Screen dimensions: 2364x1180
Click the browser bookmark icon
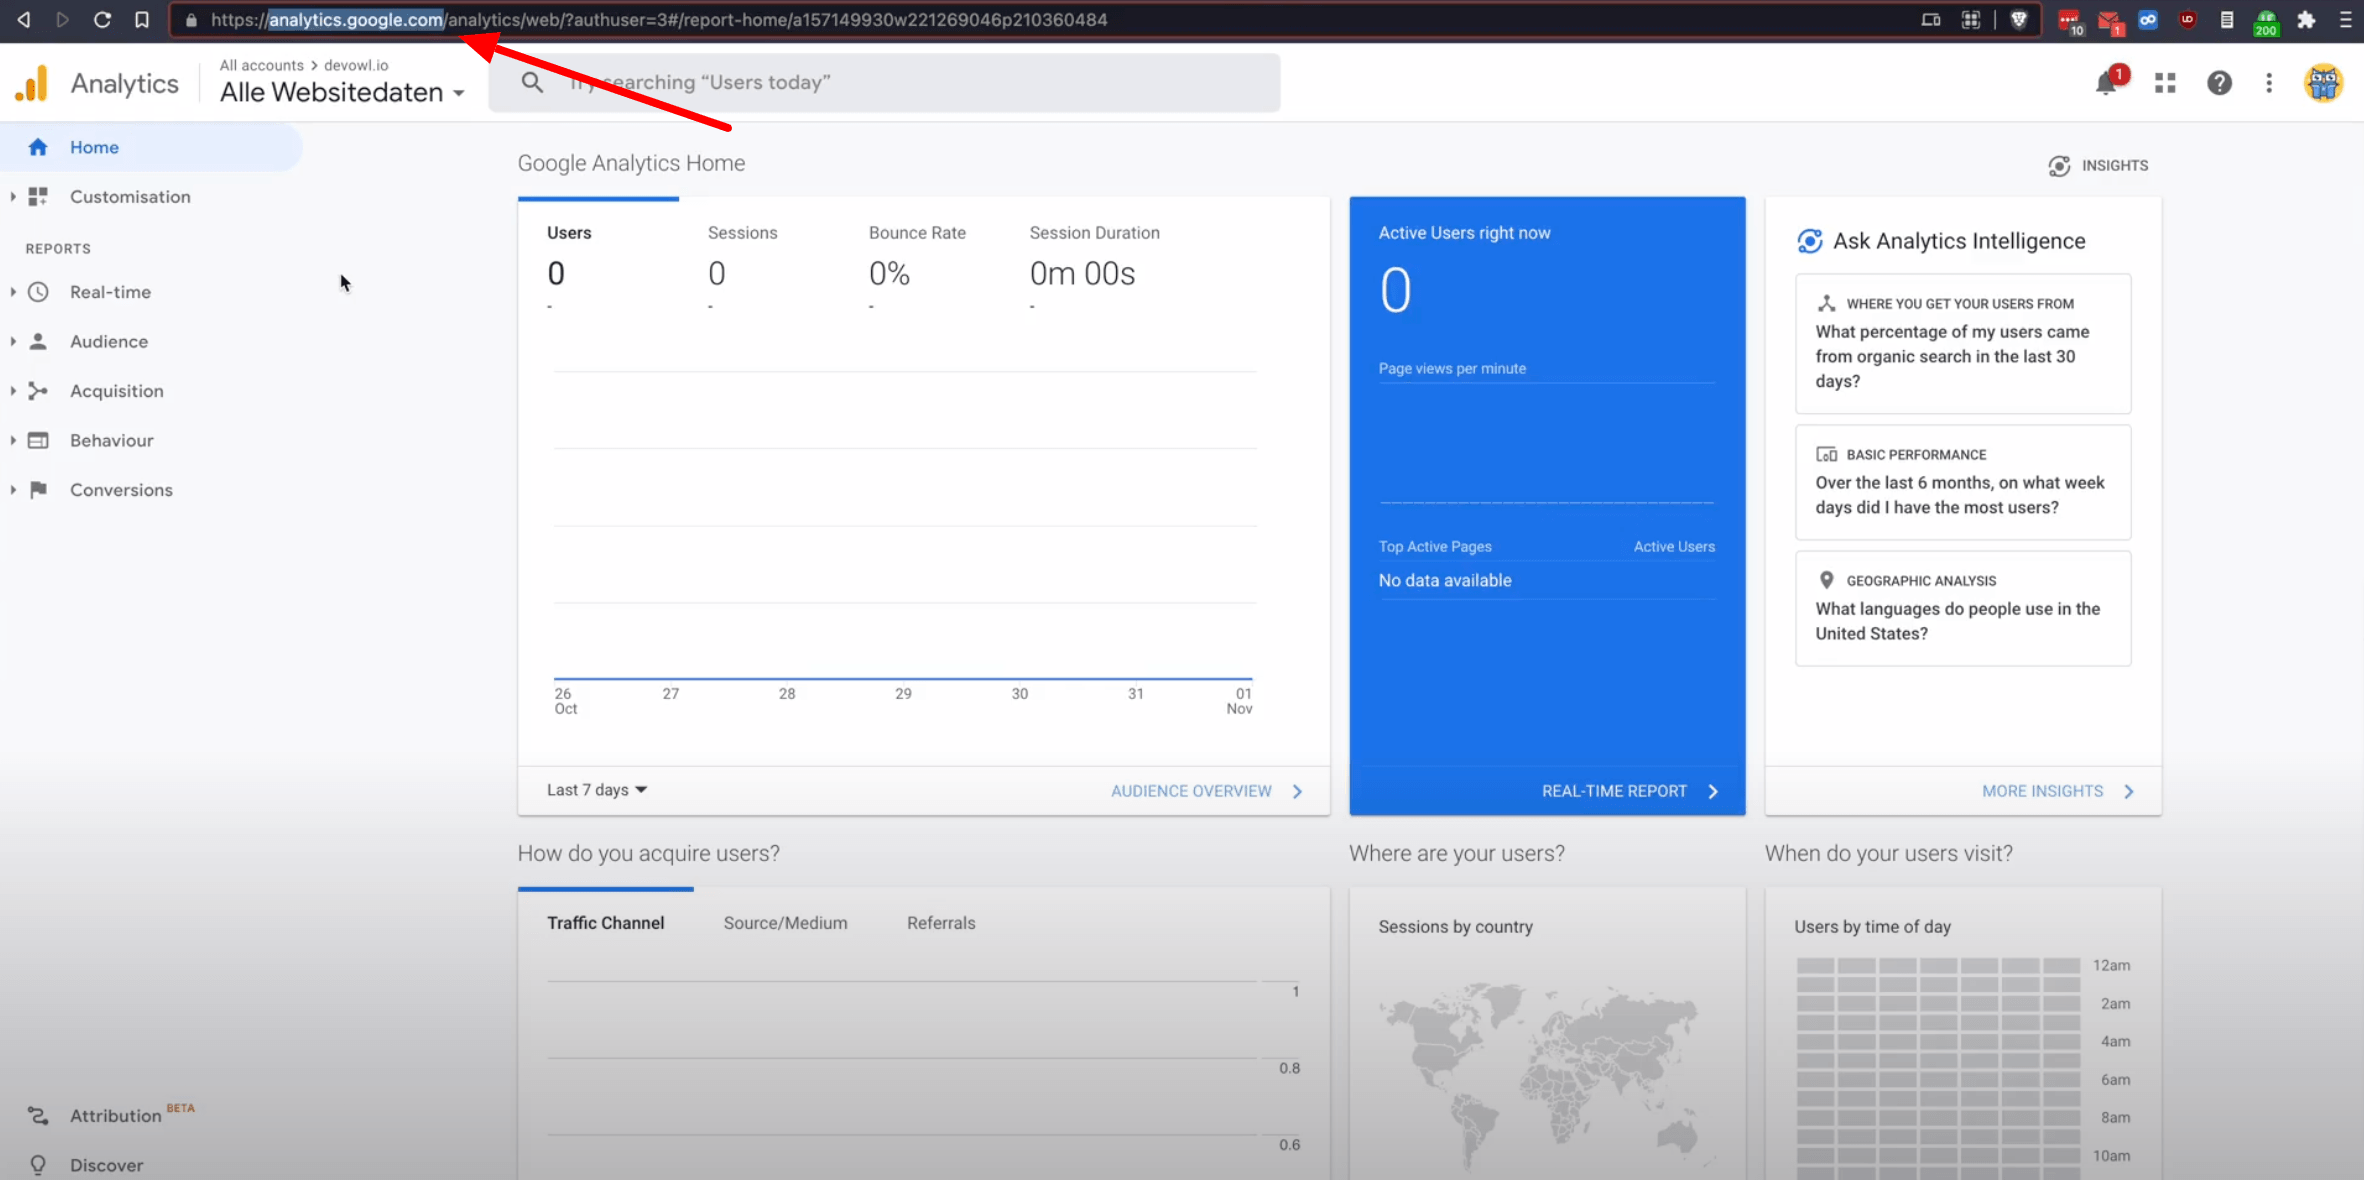point(142,19)
